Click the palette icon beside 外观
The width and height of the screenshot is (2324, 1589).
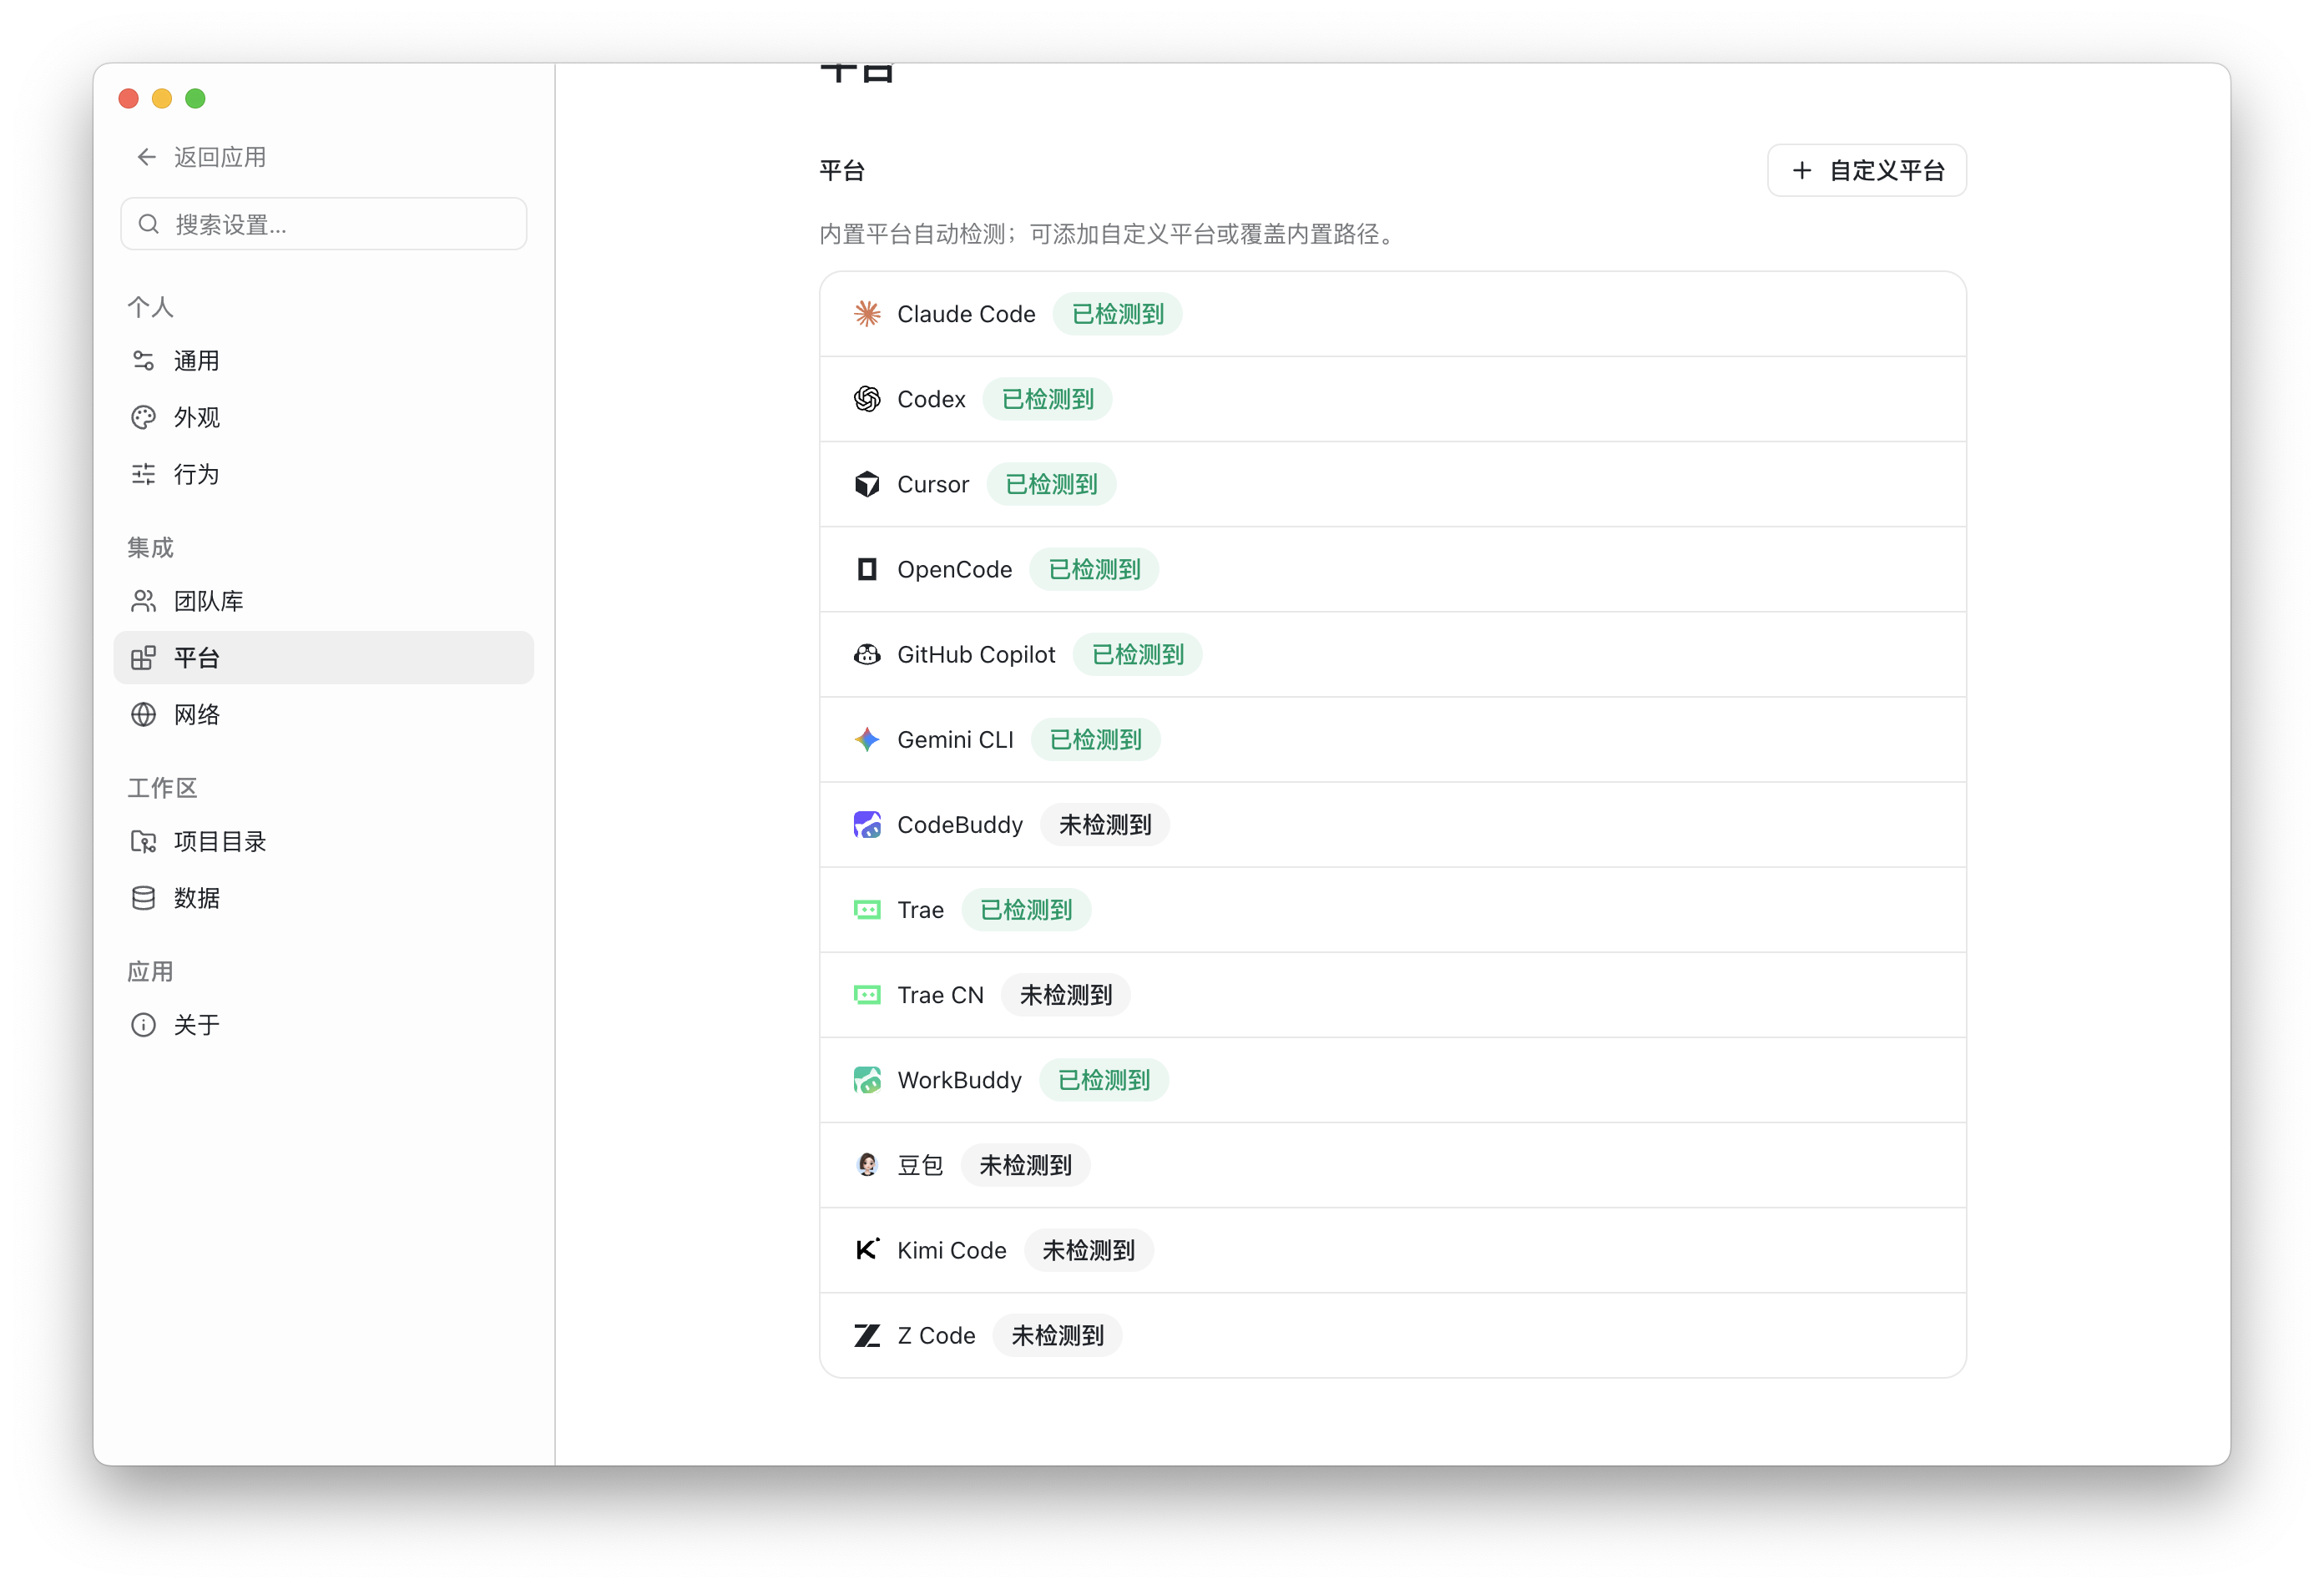coord(143,418)
